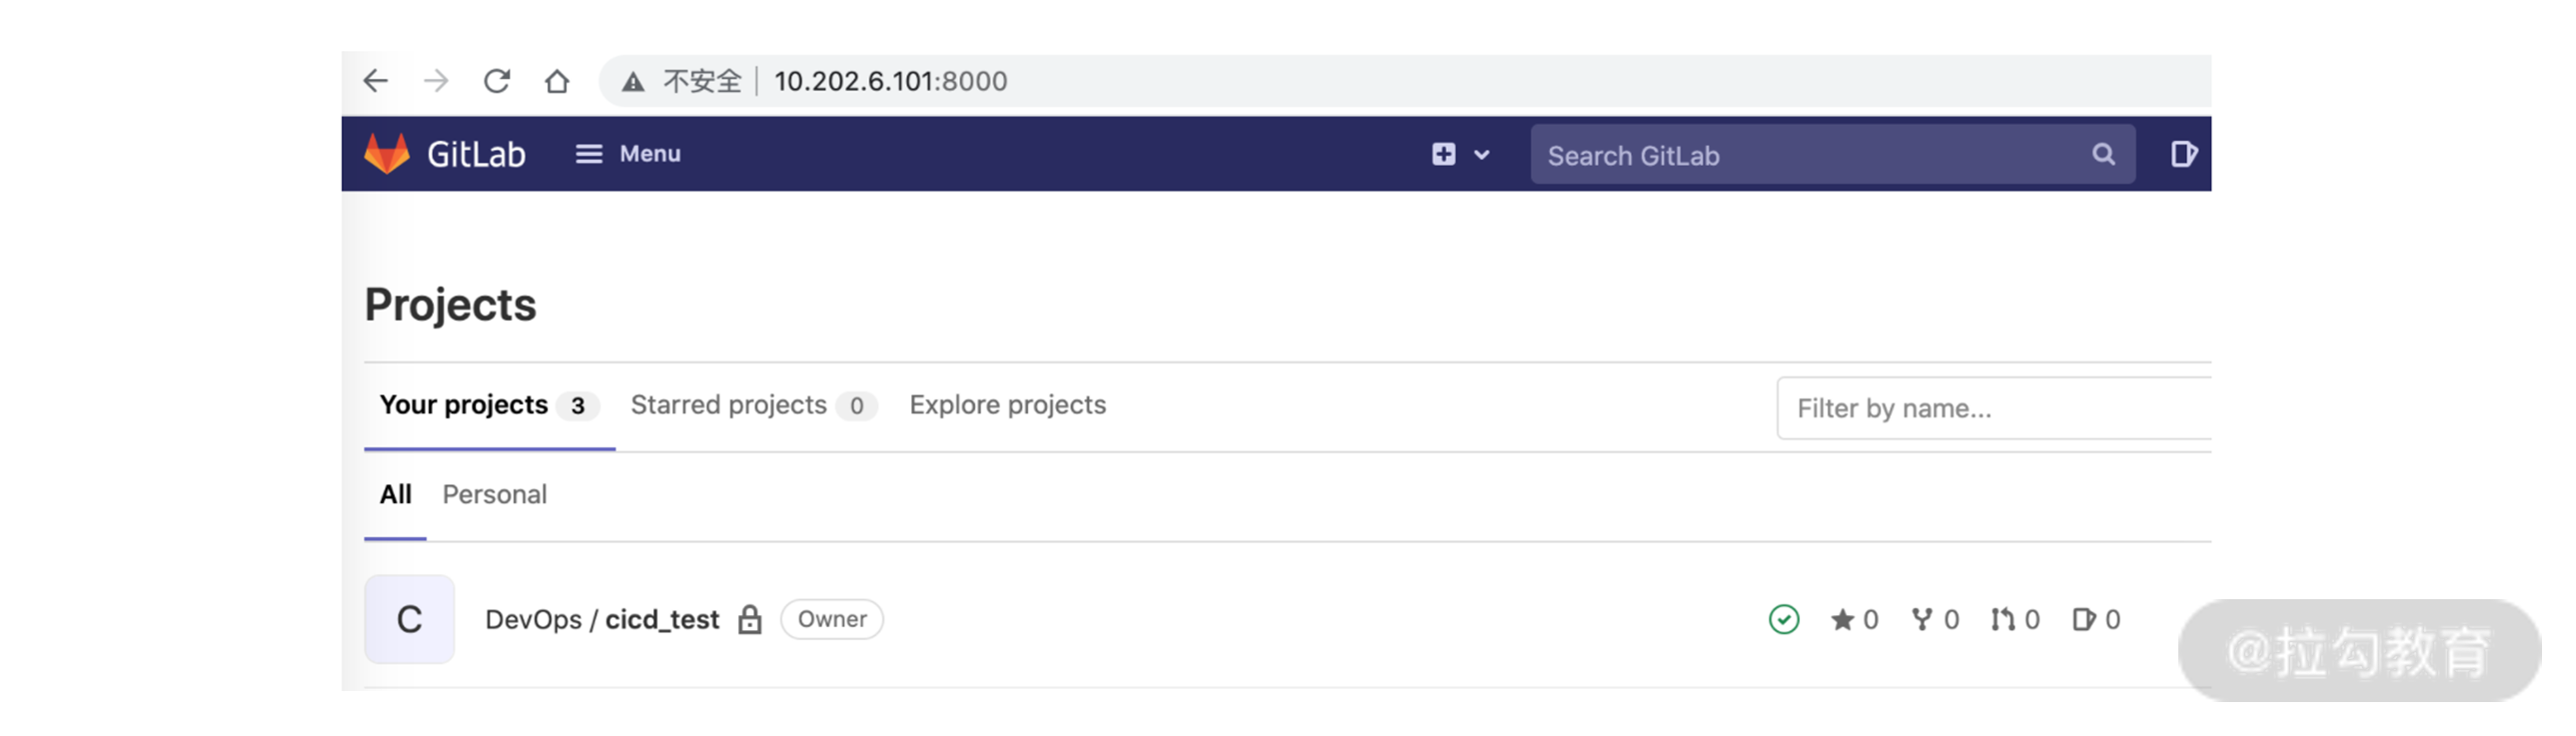Image resolution: width=2576 pixels, height=736 pixels.
Task: Select the Personal sub-tab
Action: click(494, 494)
